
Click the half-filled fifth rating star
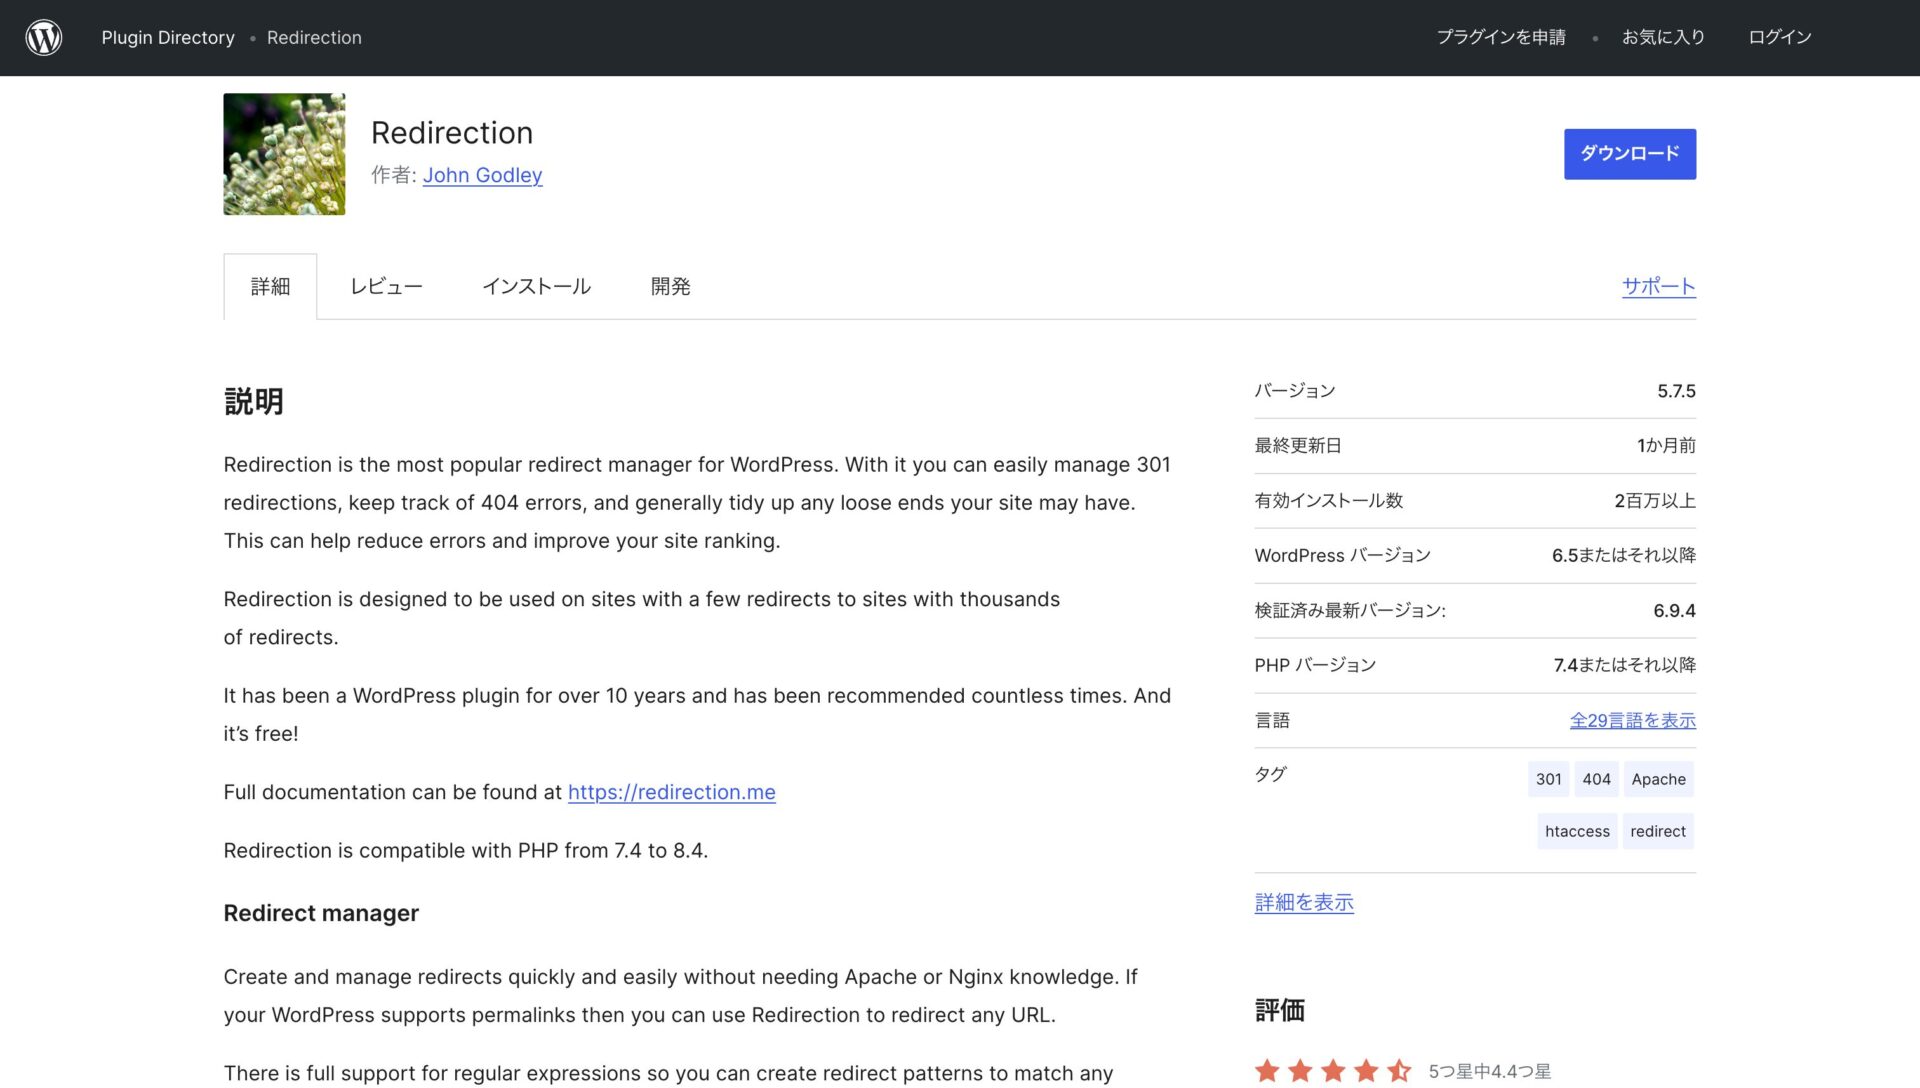pyautogui.click(x=1399, y=1071)
